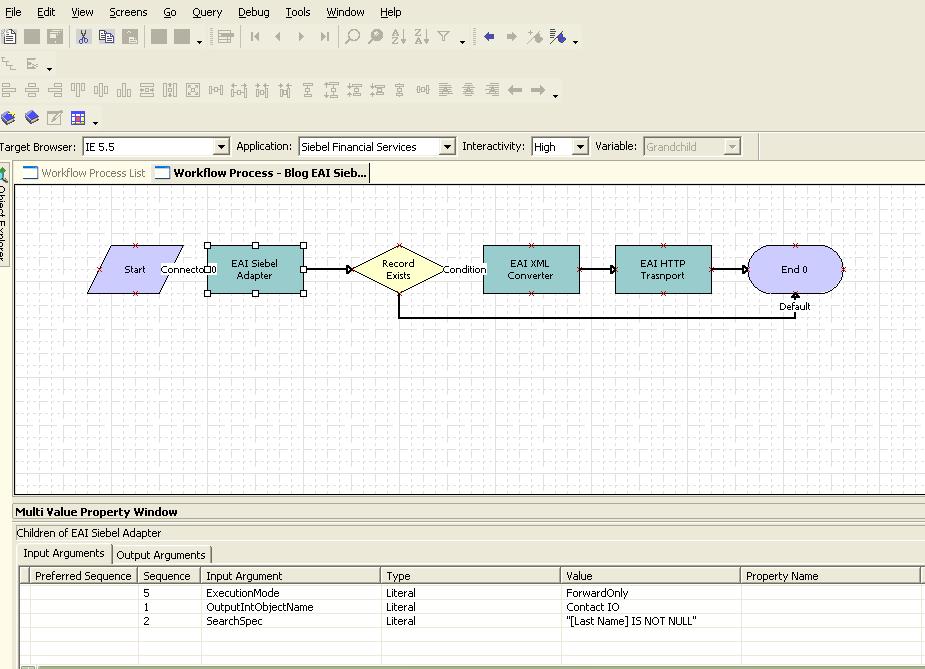The height and width of the screenshot is (669, 925).
Task: Click the first book icon below the toolbar
Action: [9, 117]
